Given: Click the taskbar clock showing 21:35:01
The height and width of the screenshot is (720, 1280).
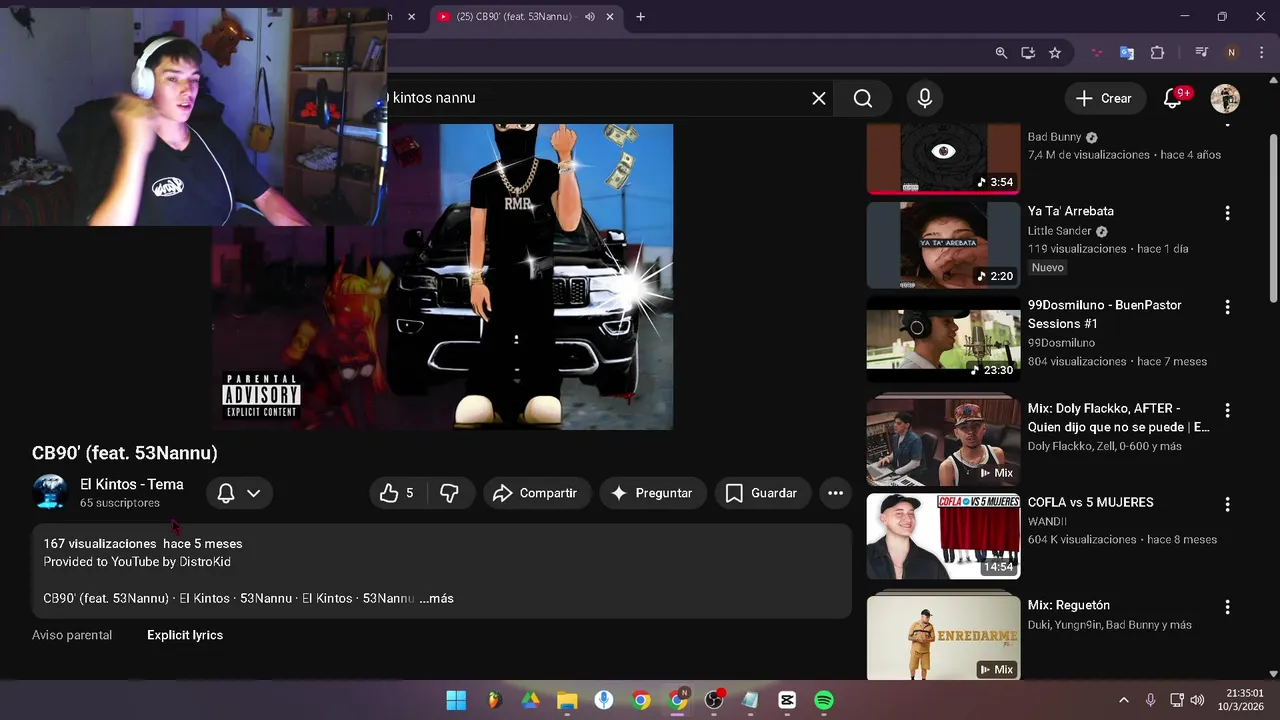Looking at the screenshot, I should [x=1240, y=700].
